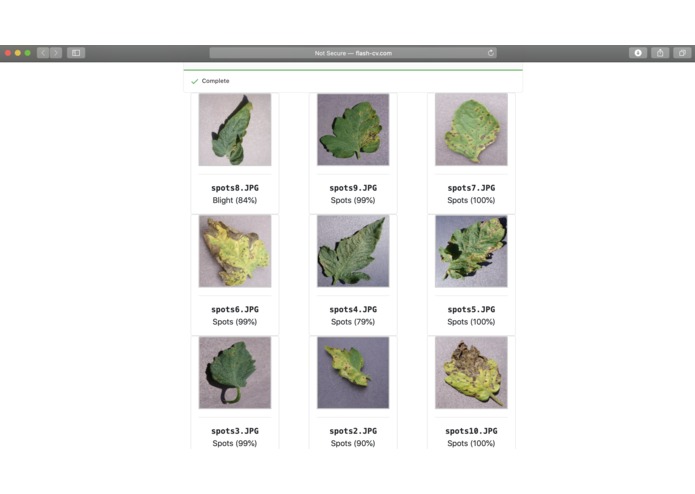This screenshot has width=695, height=494.
Task: Open the spots9.JPG leaf thumbnail
Action: click(x=353, y=129)
